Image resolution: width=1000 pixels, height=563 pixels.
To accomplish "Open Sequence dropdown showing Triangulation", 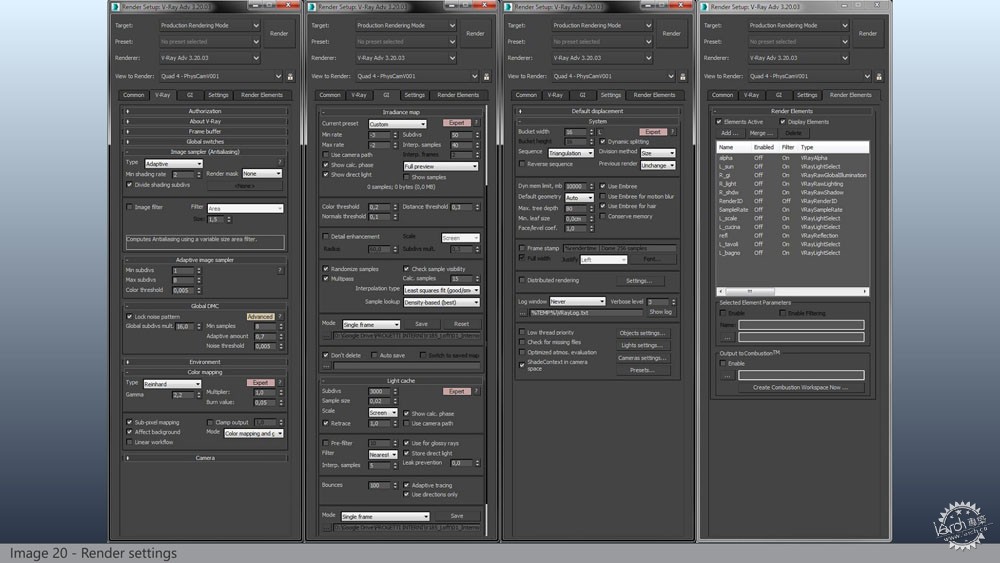I will click(x=571, y=153).
